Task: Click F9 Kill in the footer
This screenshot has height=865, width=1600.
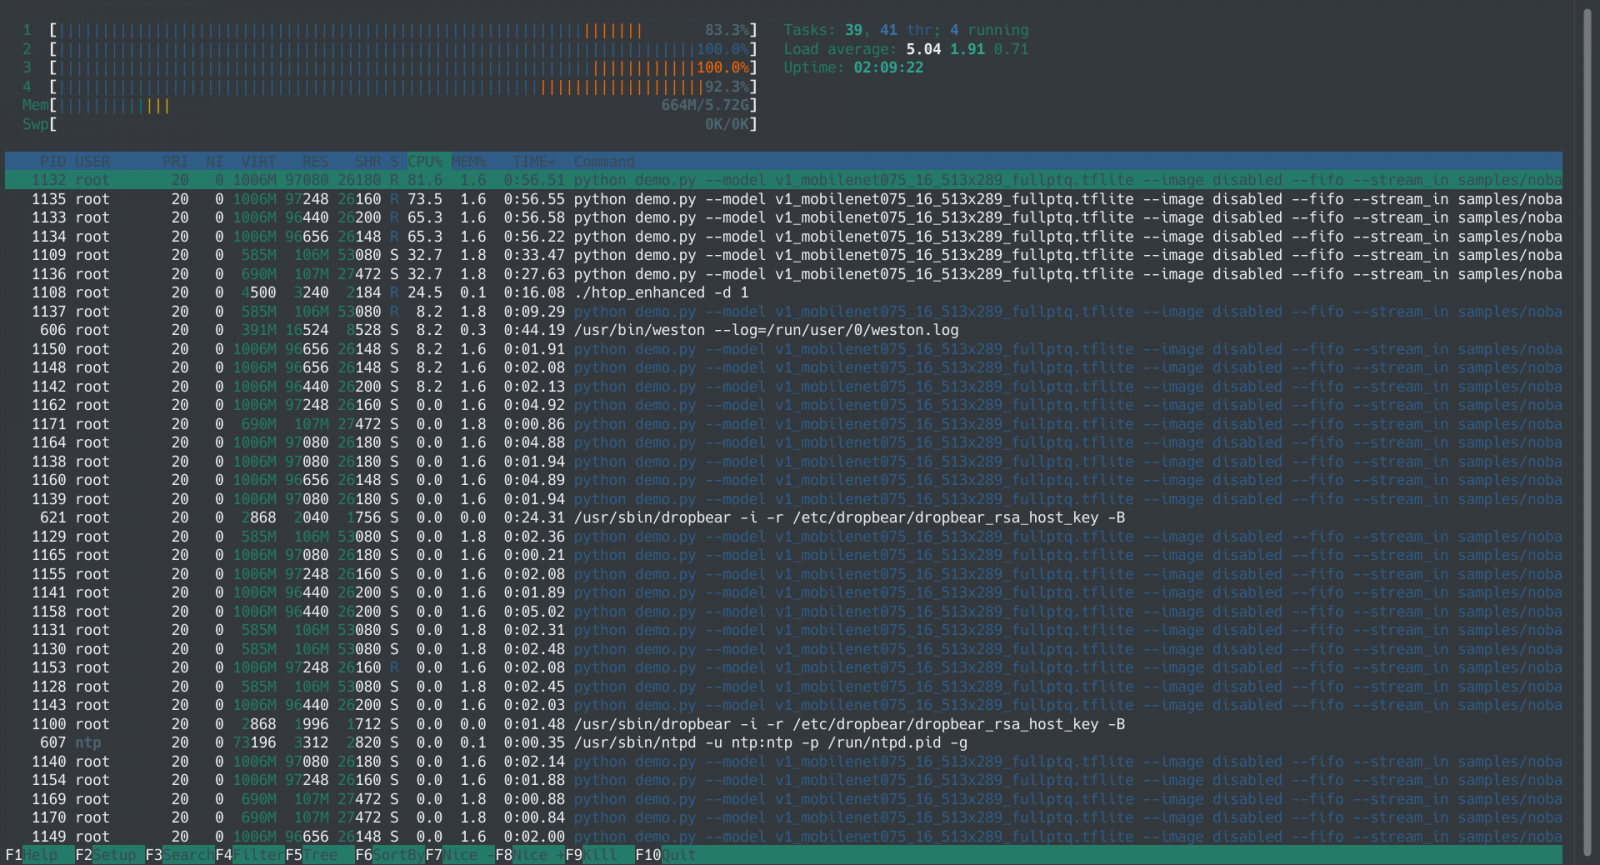Action: tap(600, 855)
